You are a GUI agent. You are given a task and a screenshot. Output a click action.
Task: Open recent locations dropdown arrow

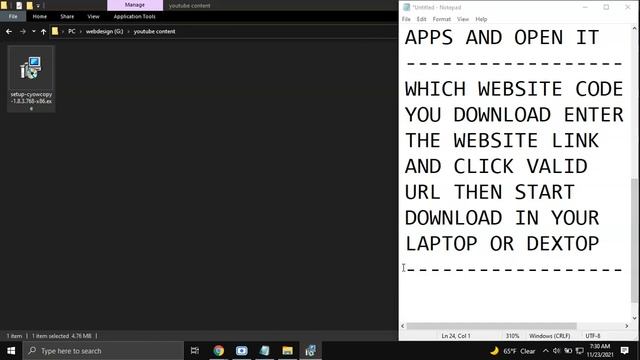pos(33,31)
